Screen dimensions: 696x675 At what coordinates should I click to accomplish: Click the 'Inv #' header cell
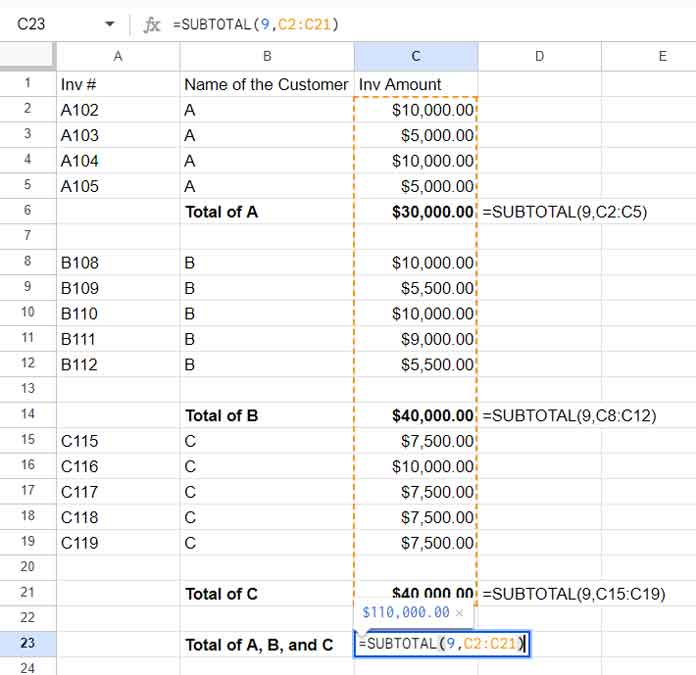click(118, 84)
